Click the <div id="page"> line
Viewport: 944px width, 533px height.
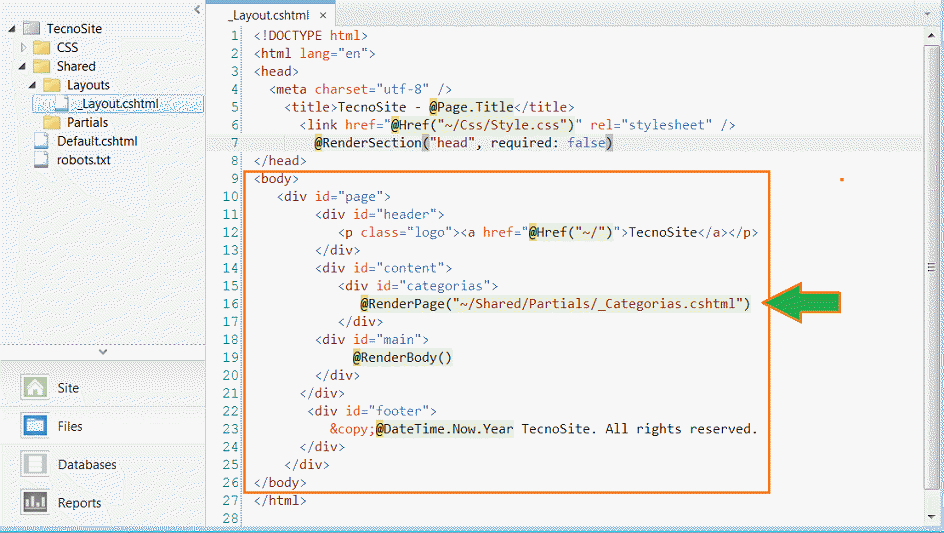tap(334, 196)
